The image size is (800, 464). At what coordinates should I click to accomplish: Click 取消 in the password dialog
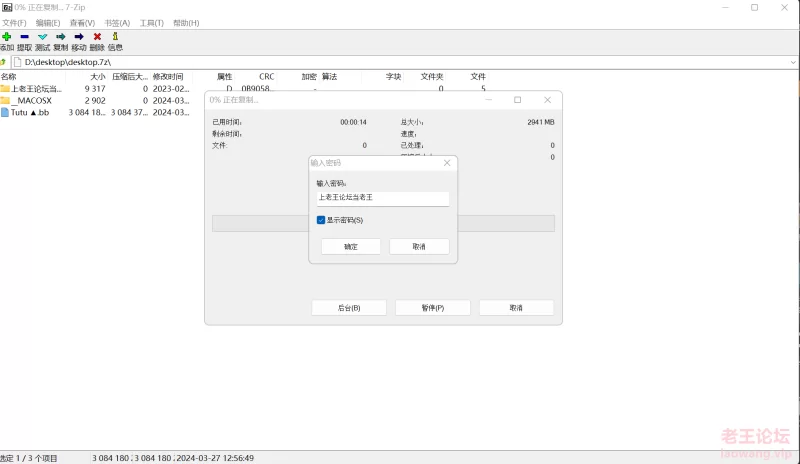click(x=419, y=247)
